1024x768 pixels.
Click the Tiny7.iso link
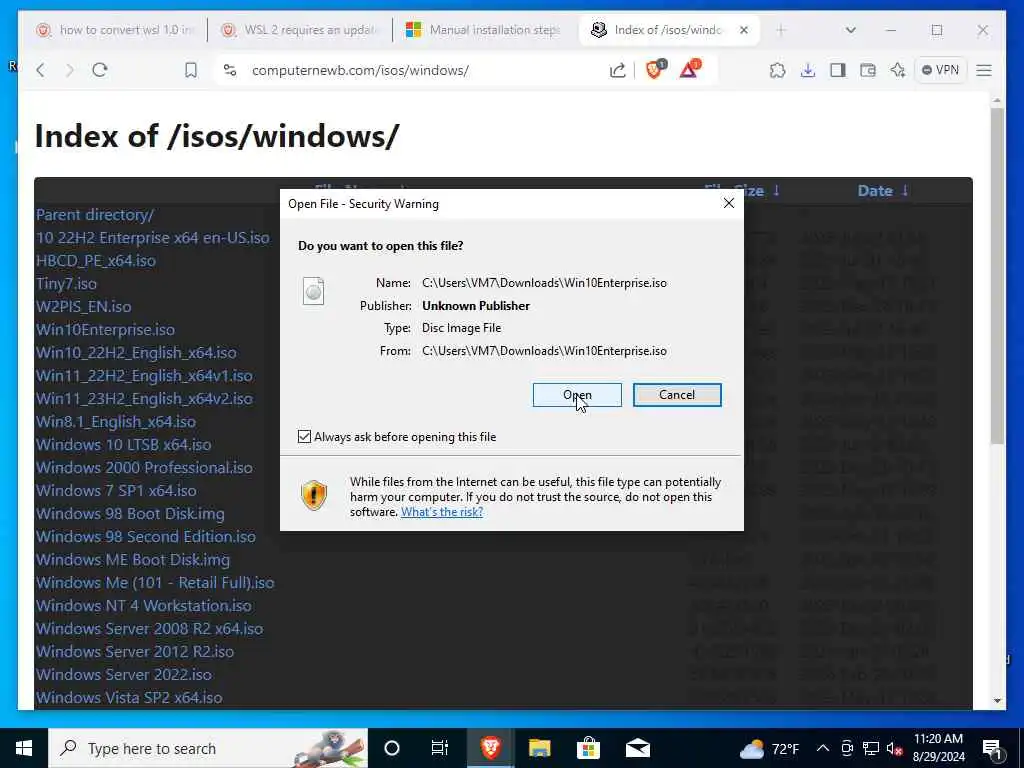point(67,283)
